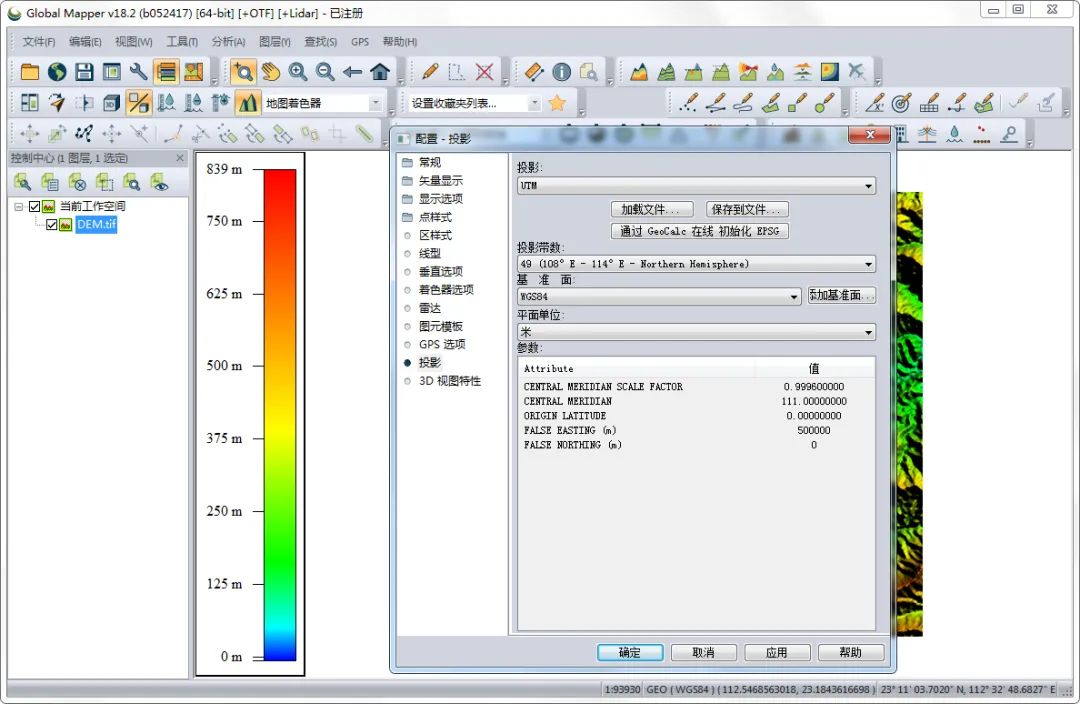Click the 取消 button
1080x704 pixels.
703,652
